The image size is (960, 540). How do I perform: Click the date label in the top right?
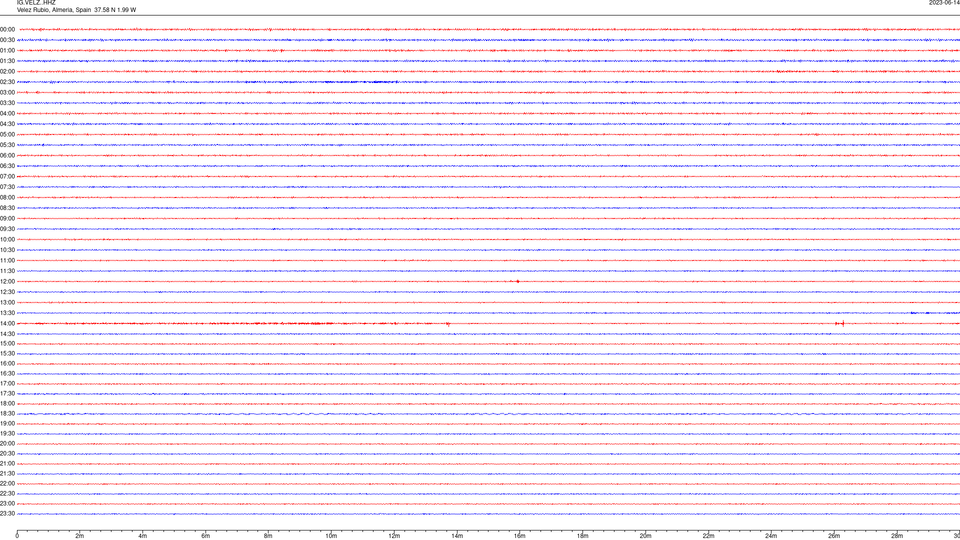point(944,2)
